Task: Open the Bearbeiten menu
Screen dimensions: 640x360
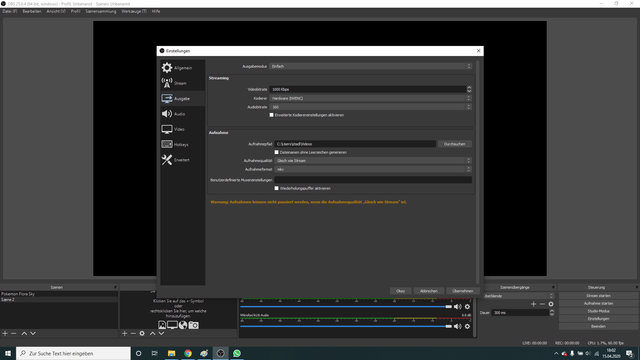Action: 32,11
